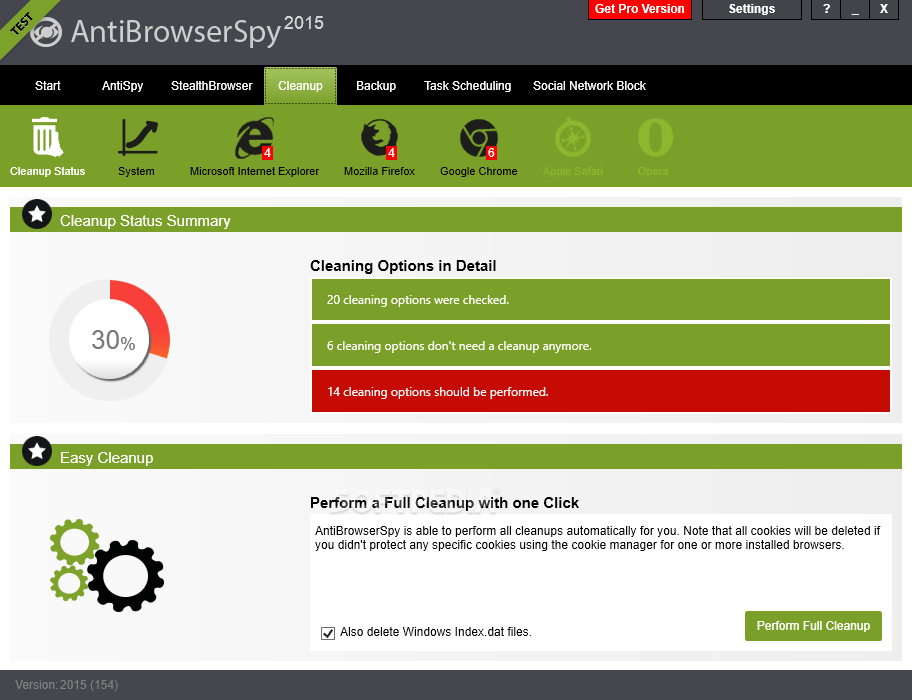
Task: Select the Microsoft Internet Explorer icon
Action: pyautogui.click(x=254, y=138)
